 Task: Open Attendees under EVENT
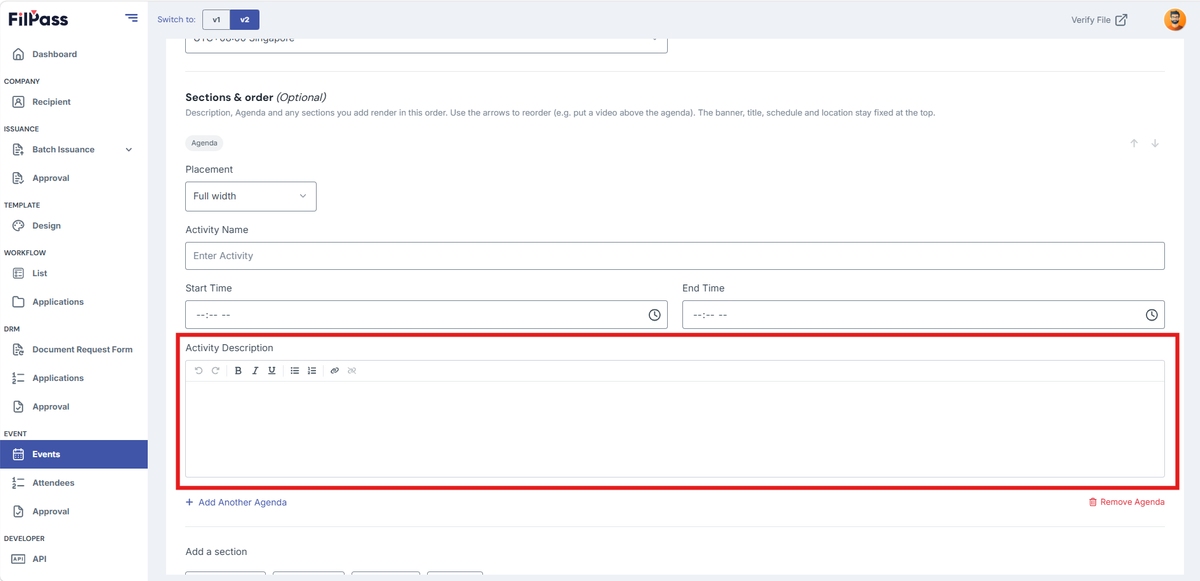tap(74, 483)
